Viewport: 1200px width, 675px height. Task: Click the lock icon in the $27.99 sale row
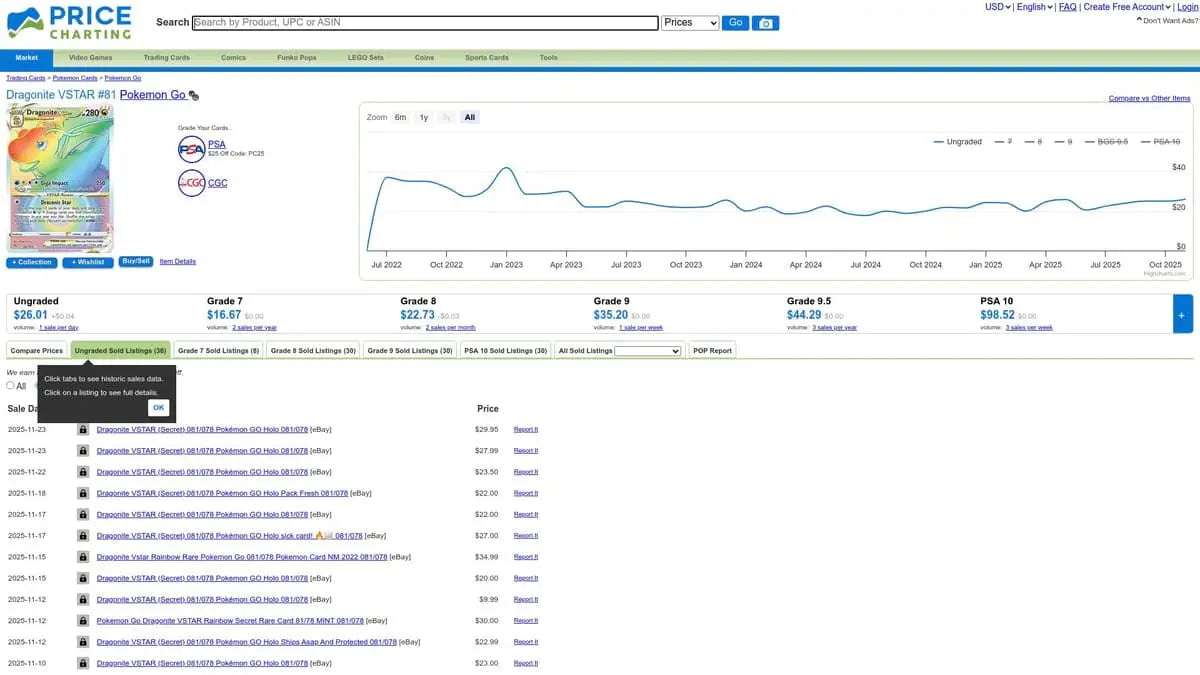83,450
